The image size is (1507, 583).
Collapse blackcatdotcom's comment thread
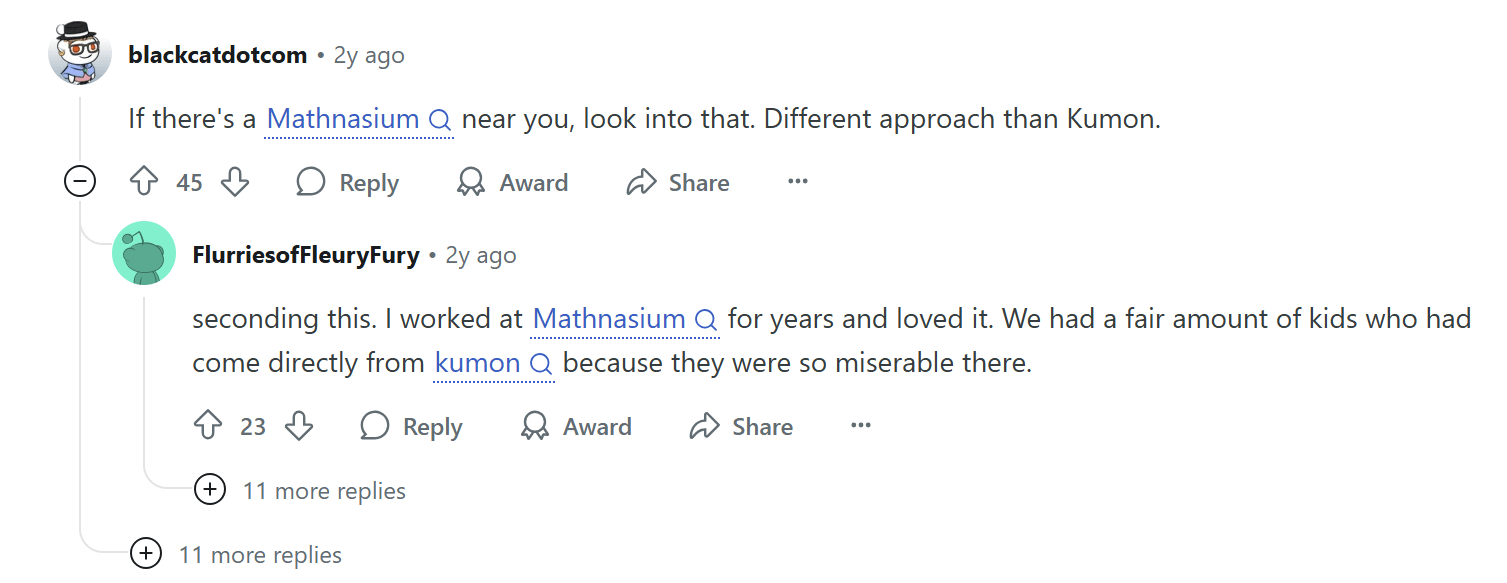coord(80,182)
